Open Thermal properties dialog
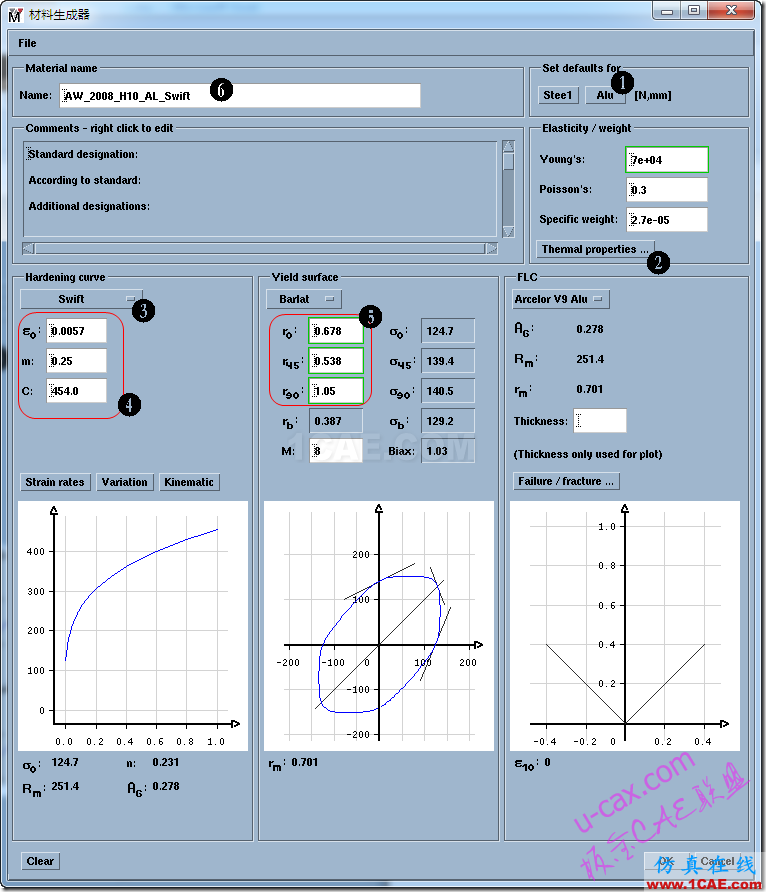 pyautogui.click(x=595, y=249)
